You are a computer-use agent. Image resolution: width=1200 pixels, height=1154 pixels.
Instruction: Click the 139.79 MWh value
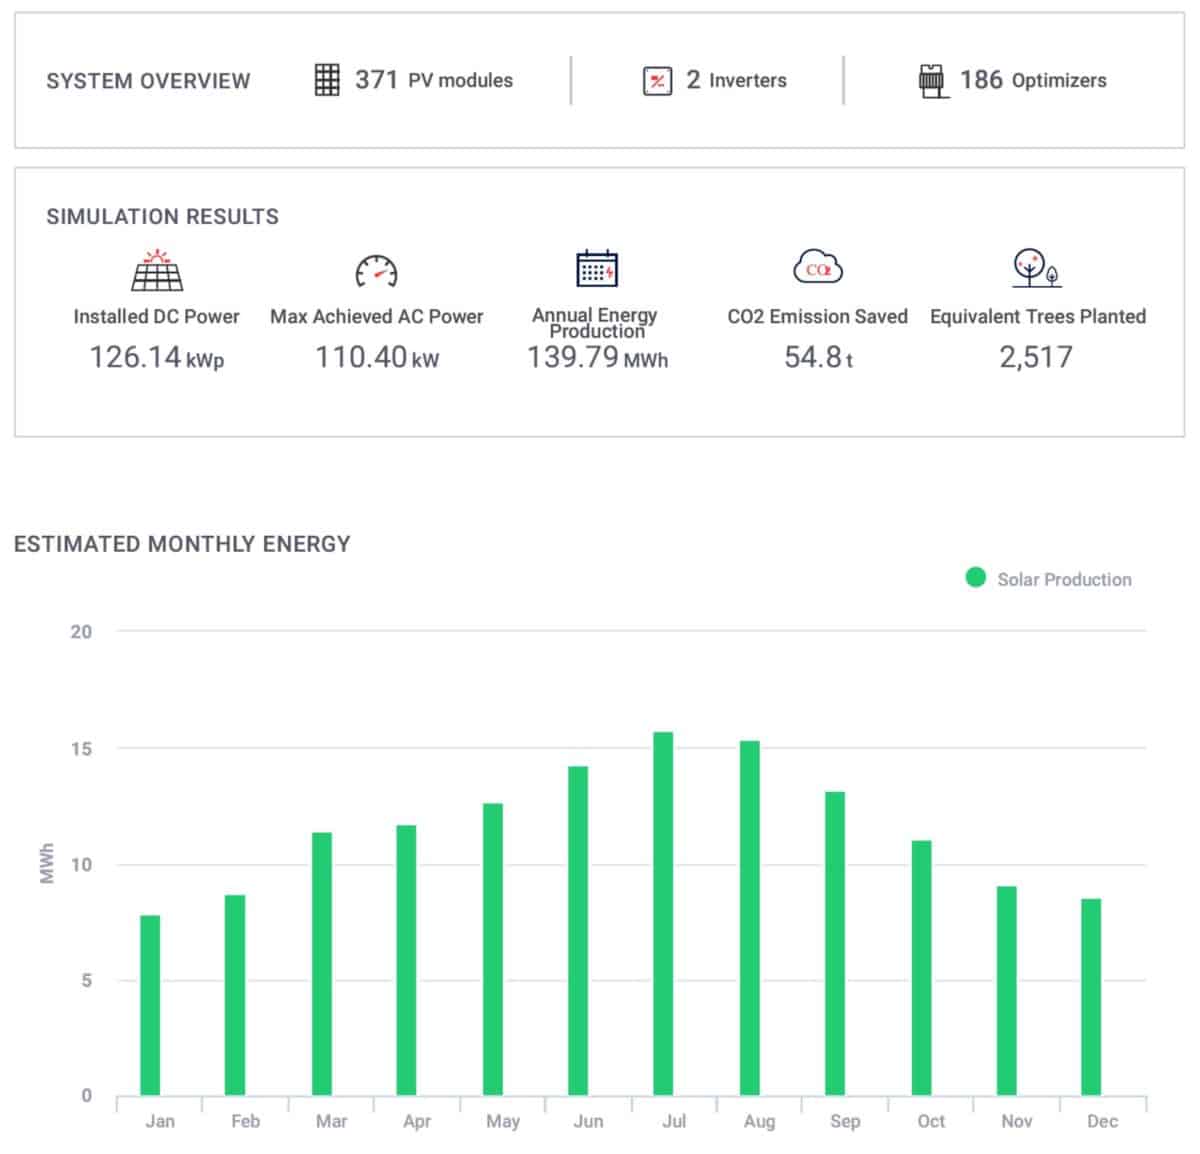click(x=597, y=357)
